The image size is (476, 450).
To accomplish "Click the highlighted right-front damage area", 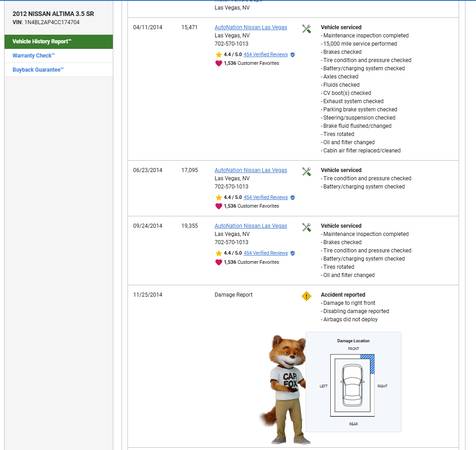I will (369, 363).
